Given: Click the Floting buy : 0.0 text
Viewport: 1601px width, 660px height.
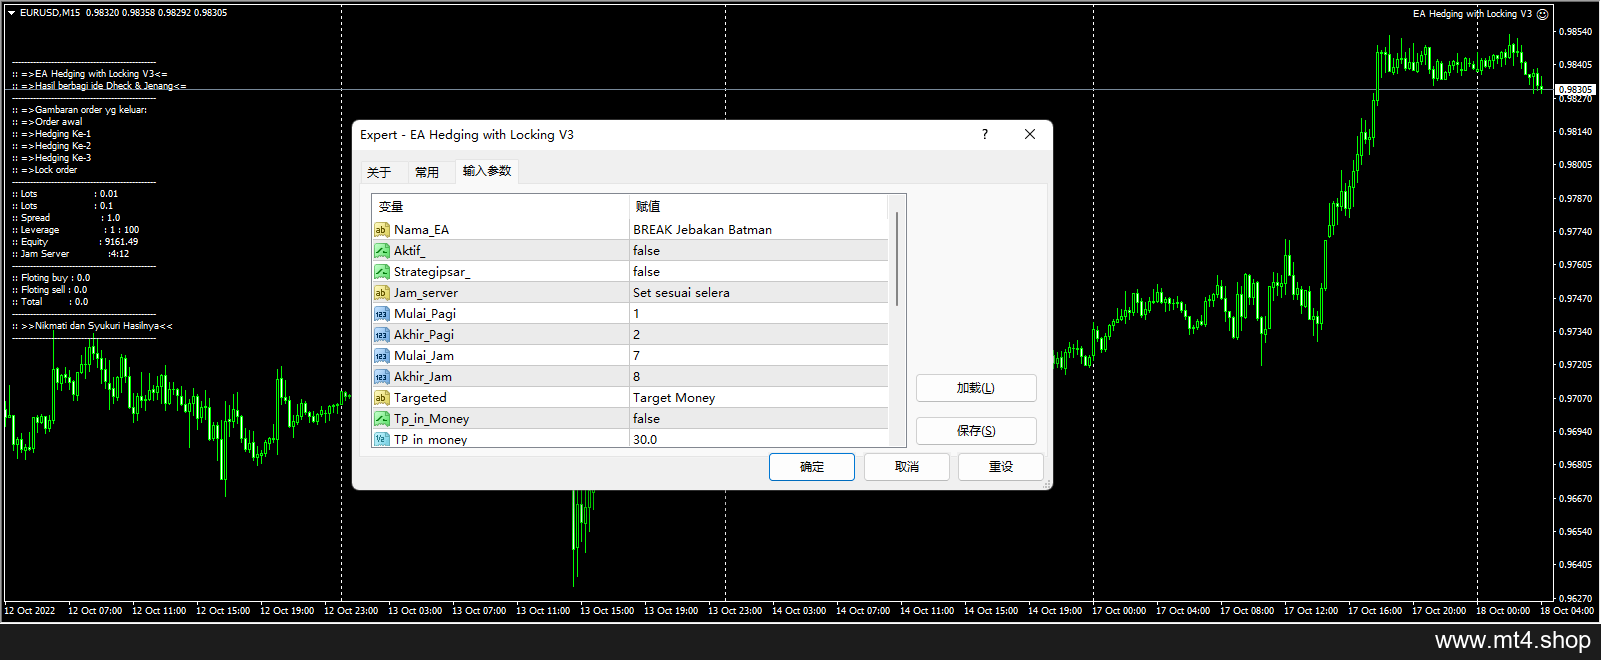Looking at the screenshot, I should [x=52, y=278].
